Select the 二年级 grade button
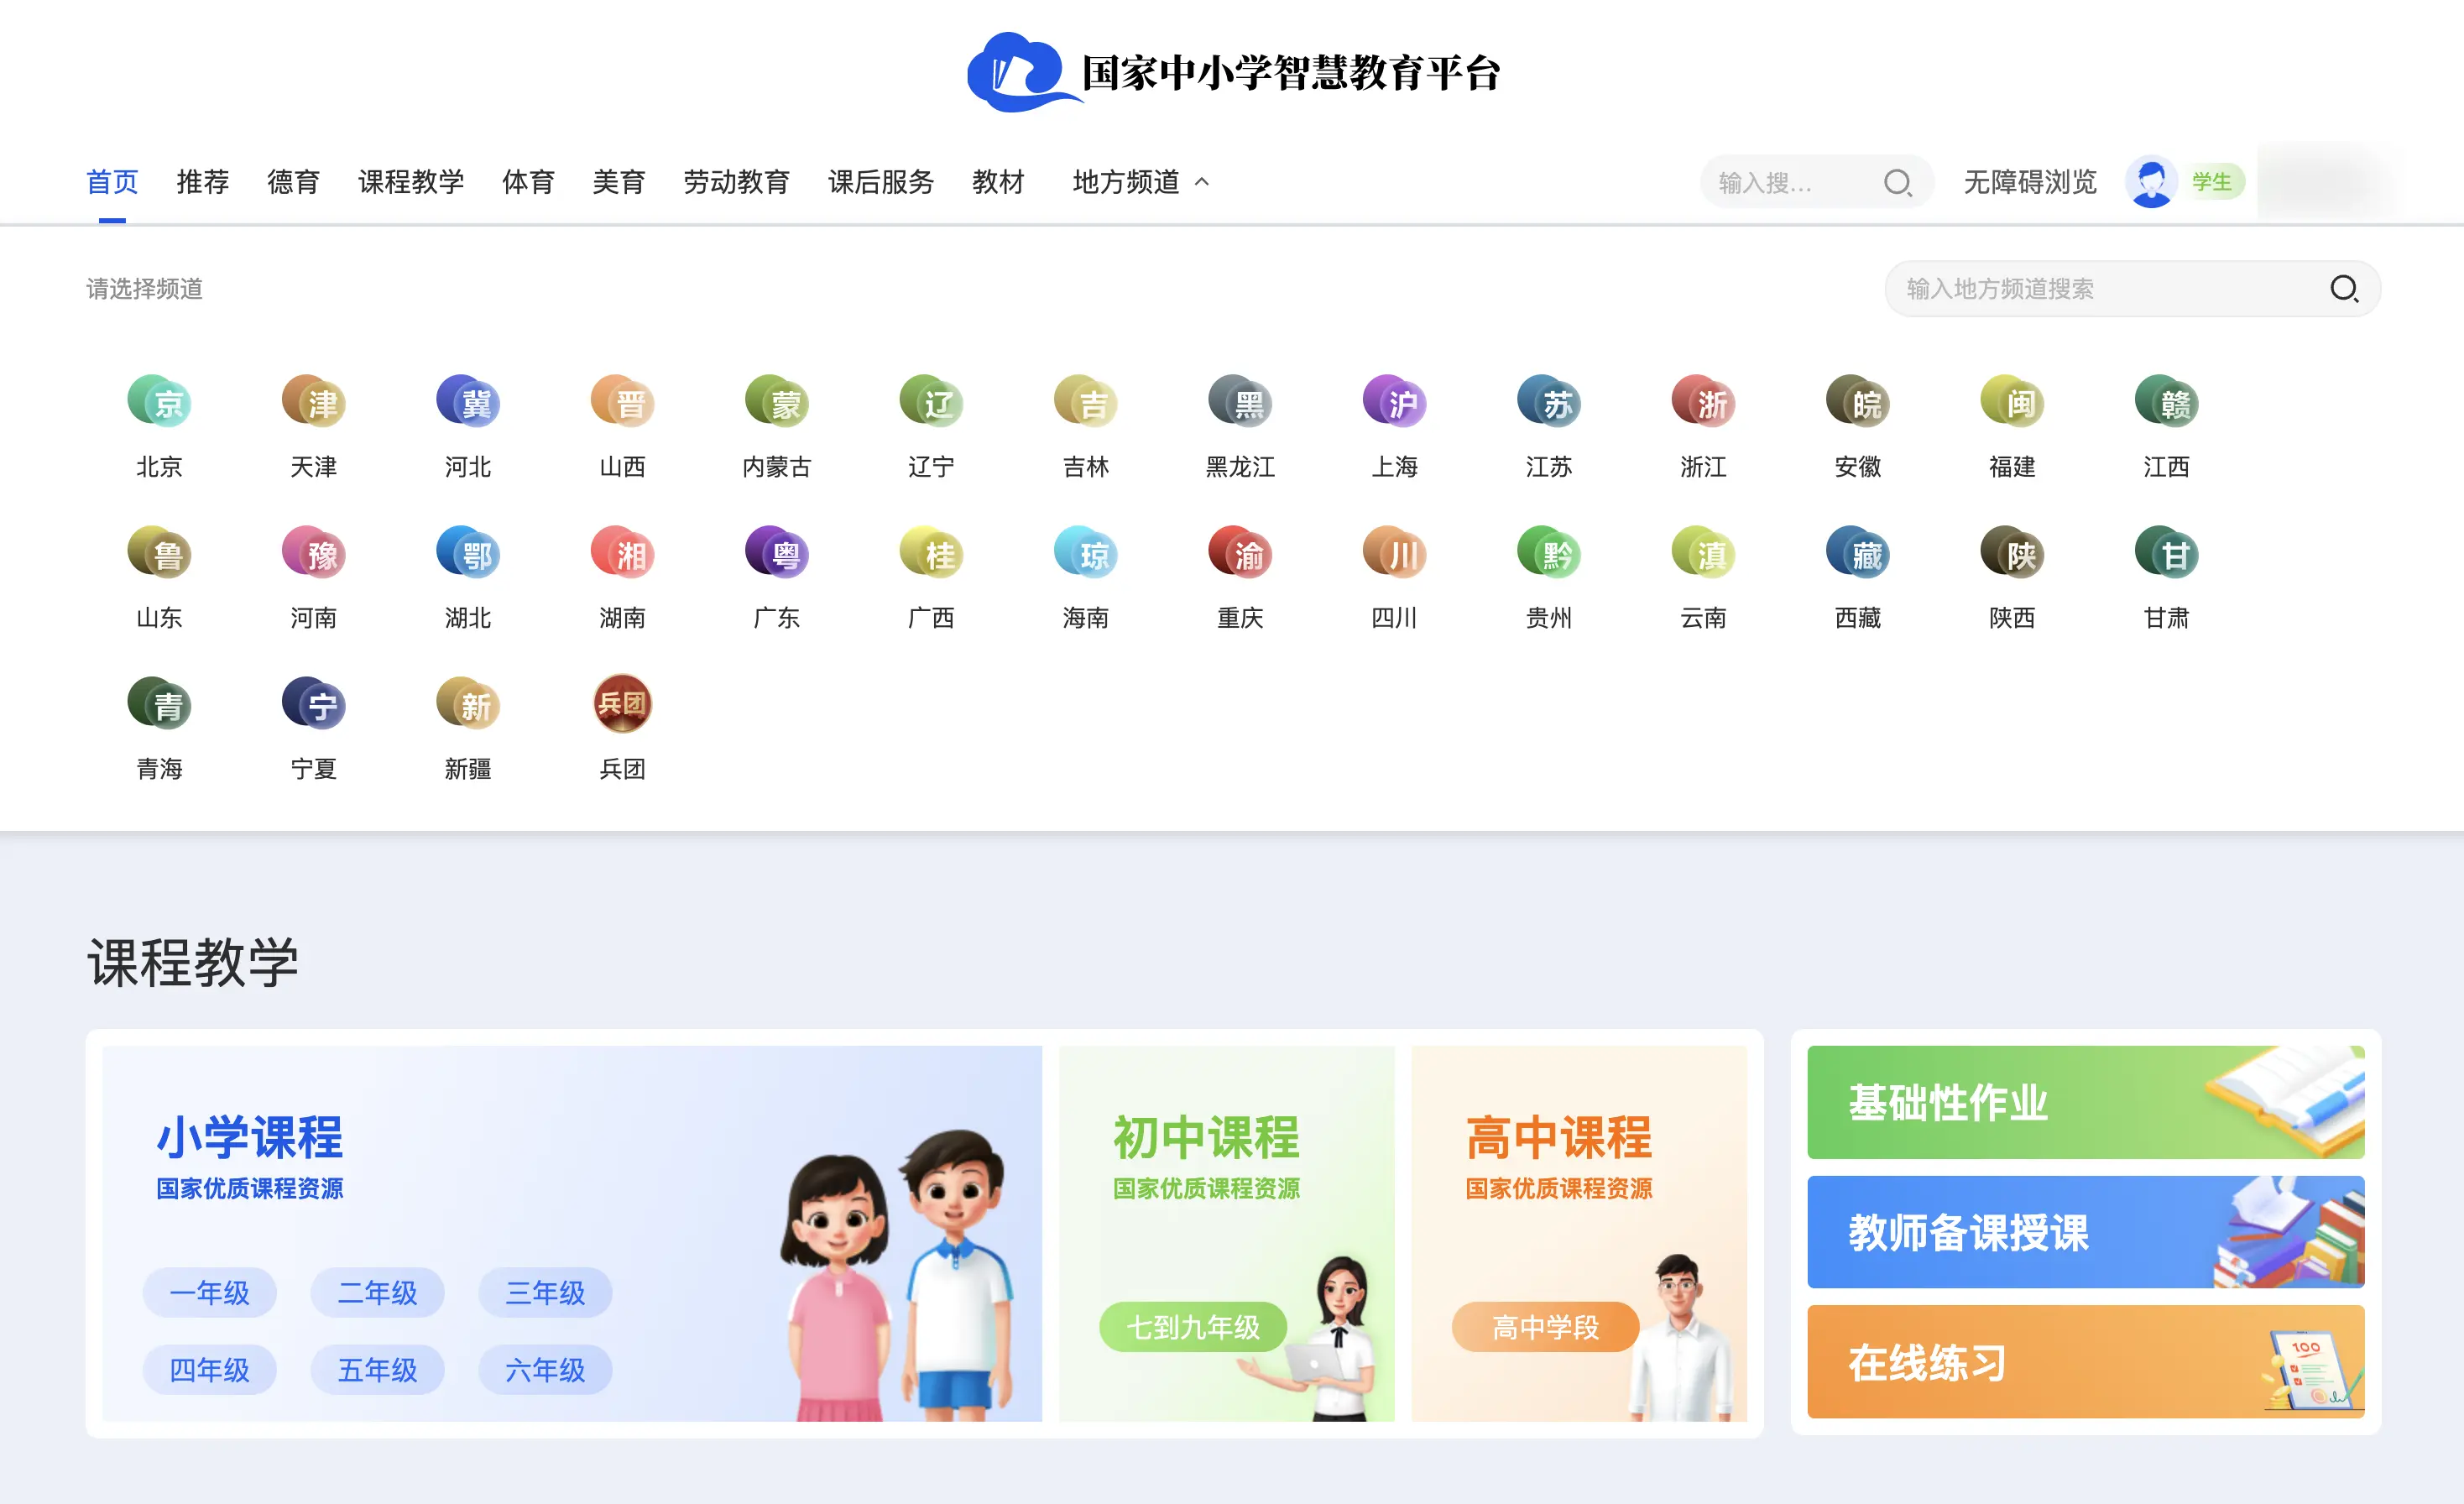 pos(378,1293)
